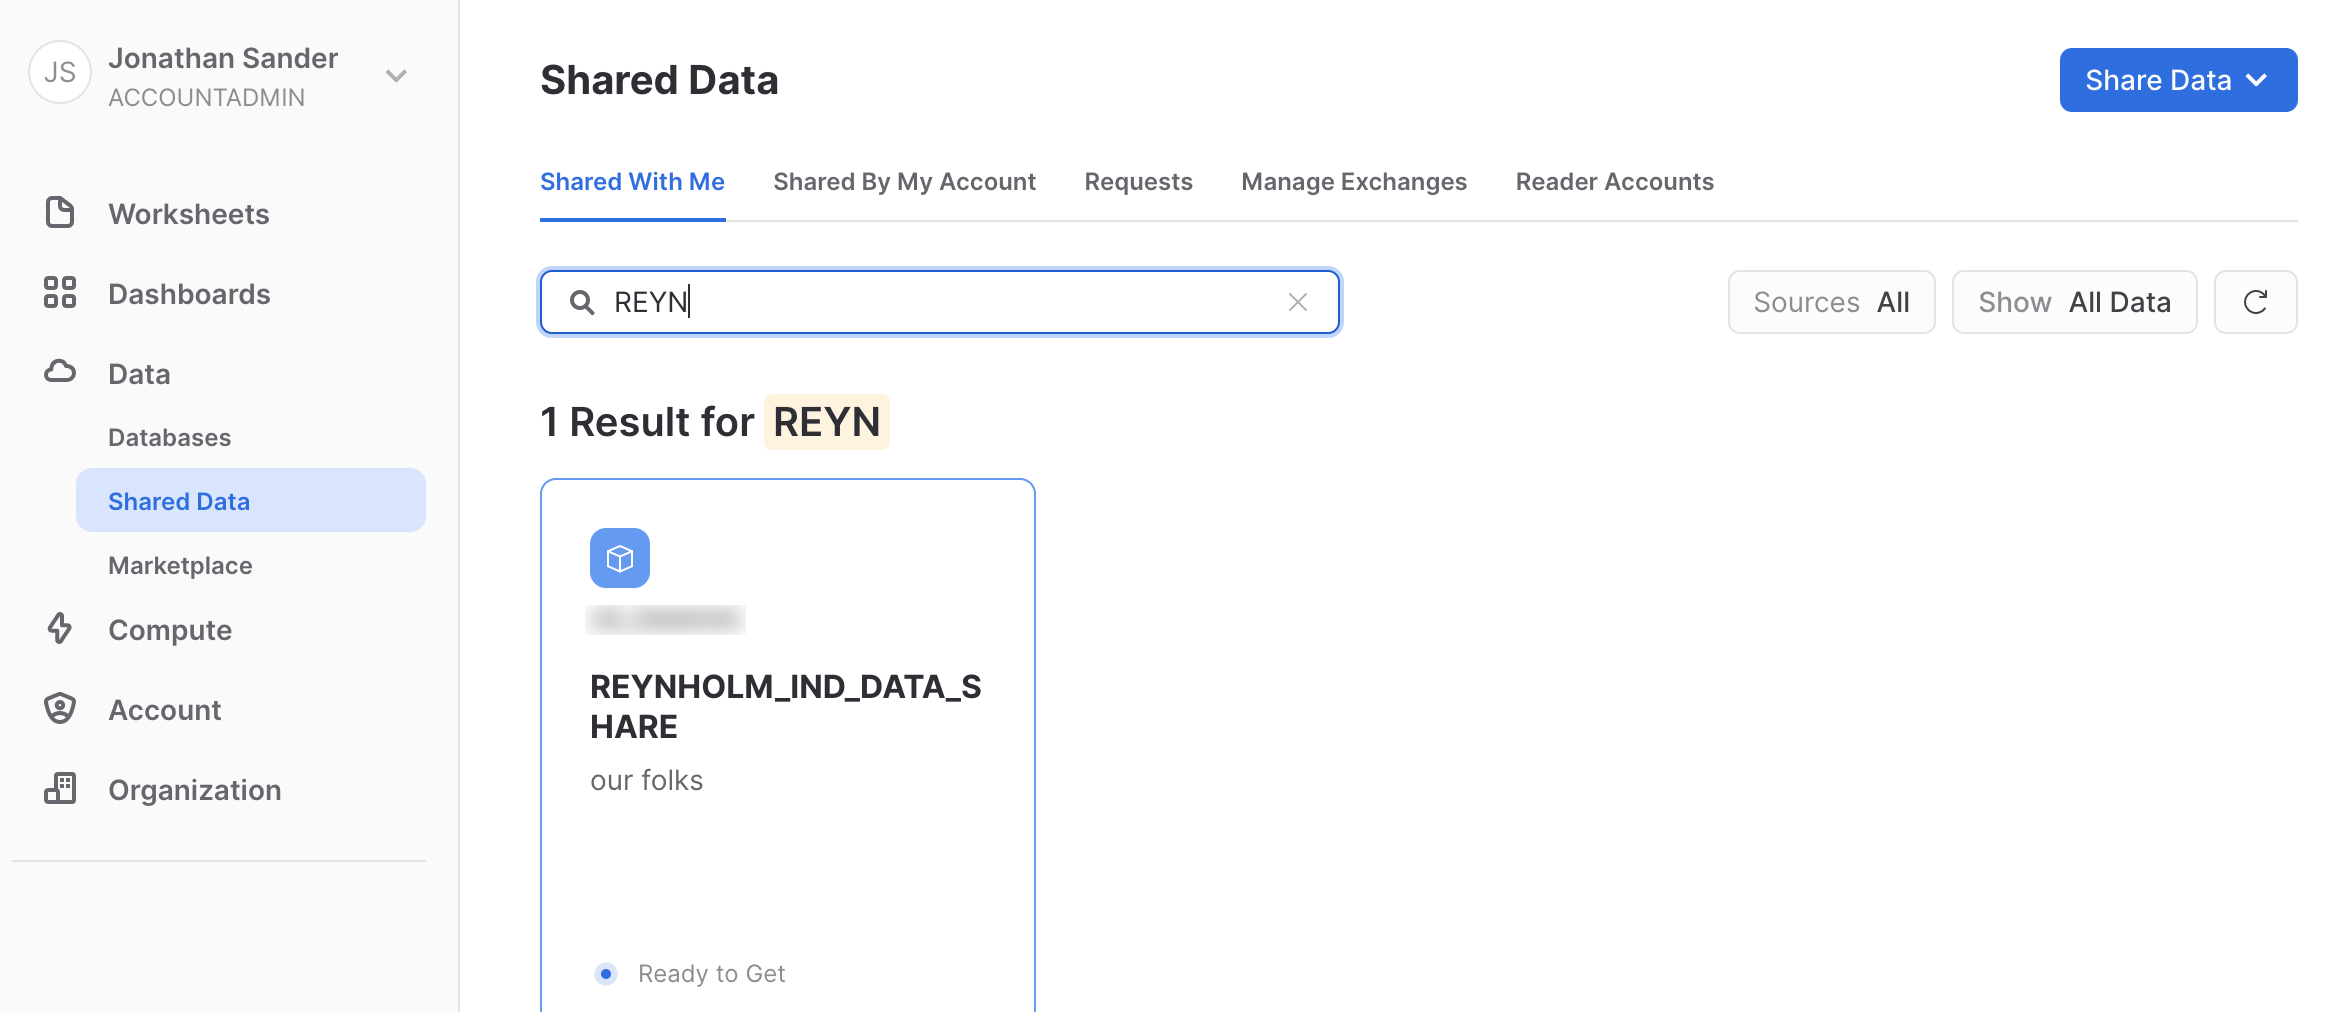Clear search text with X icon
Viewport: 2336px width, 1012px height.
pyautogui.click(x=1297, y=302)
